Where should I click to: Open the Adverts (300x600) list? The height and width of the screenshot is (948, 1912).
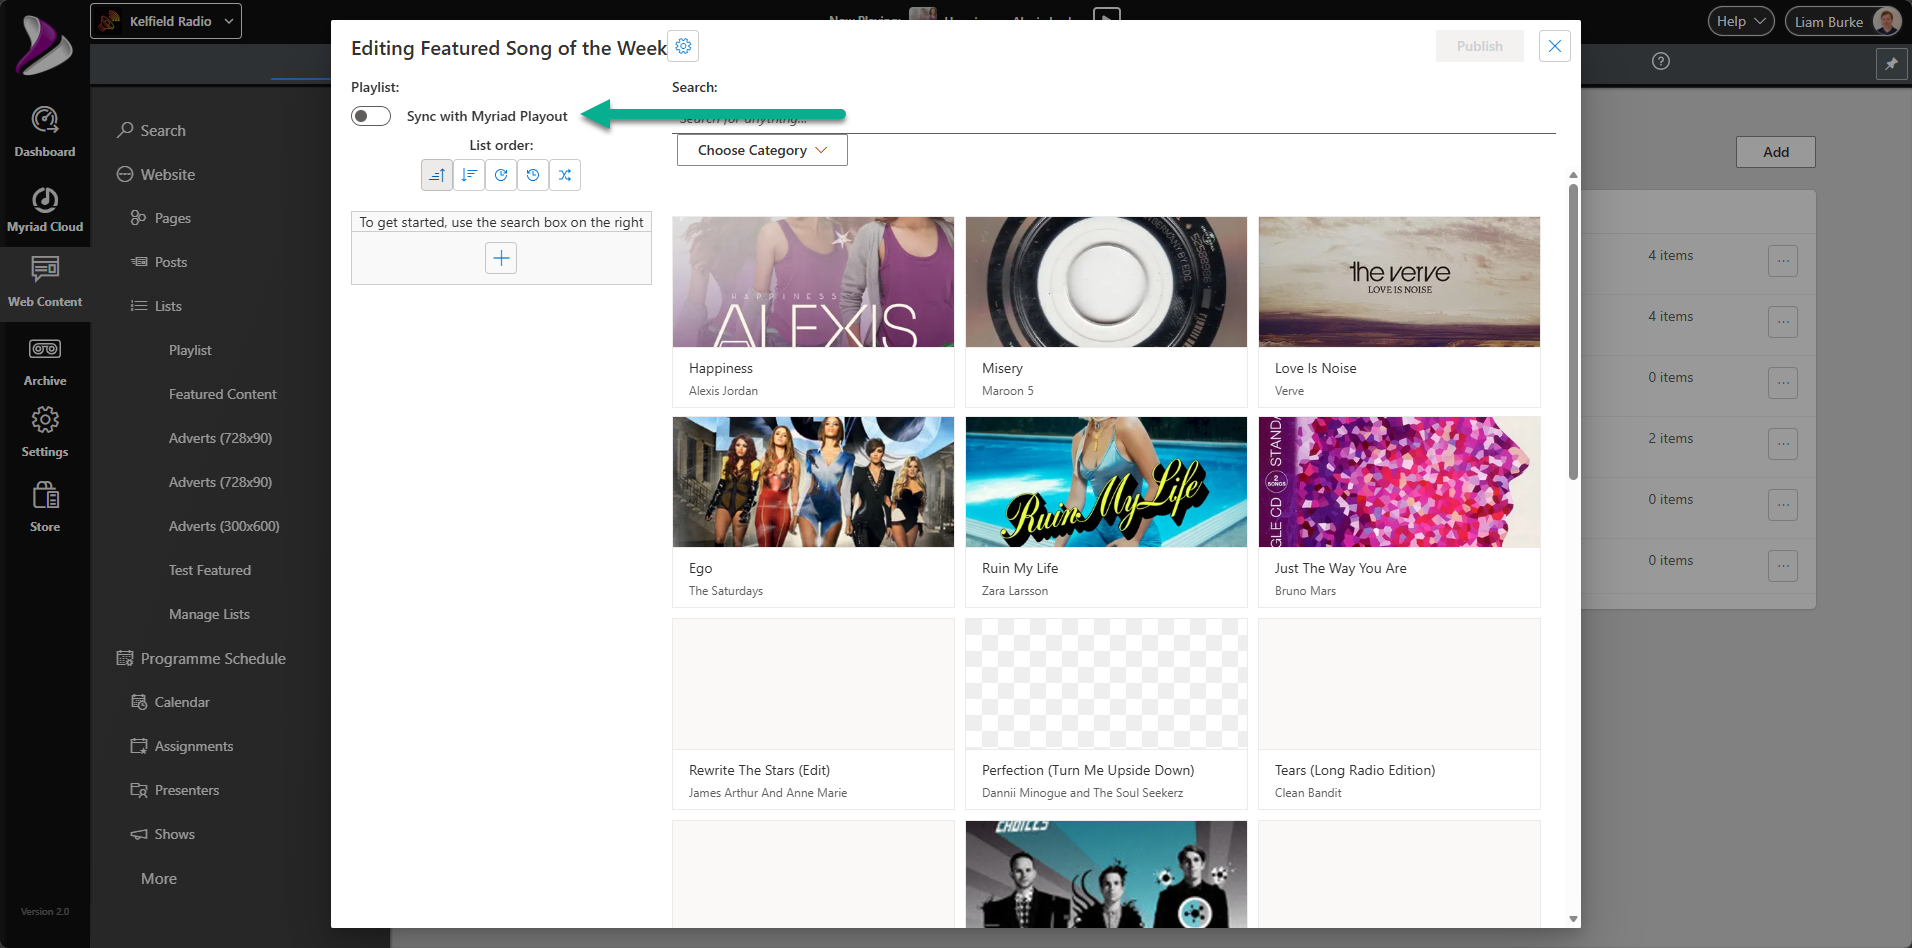point(224,526)
